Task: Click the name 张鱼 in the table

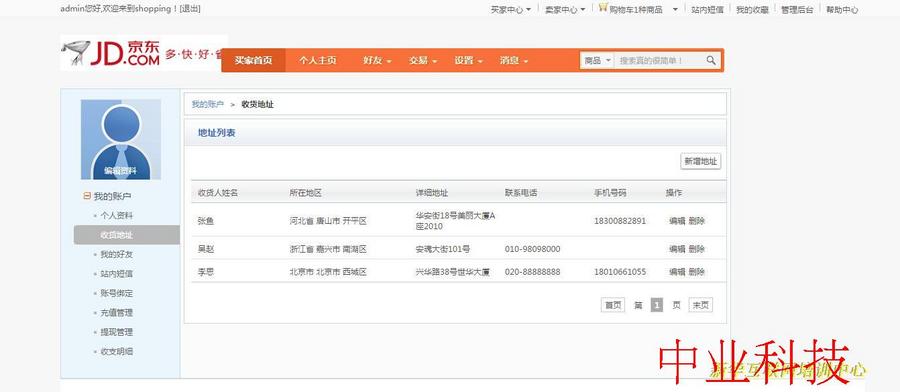Action: click(205, 221)
